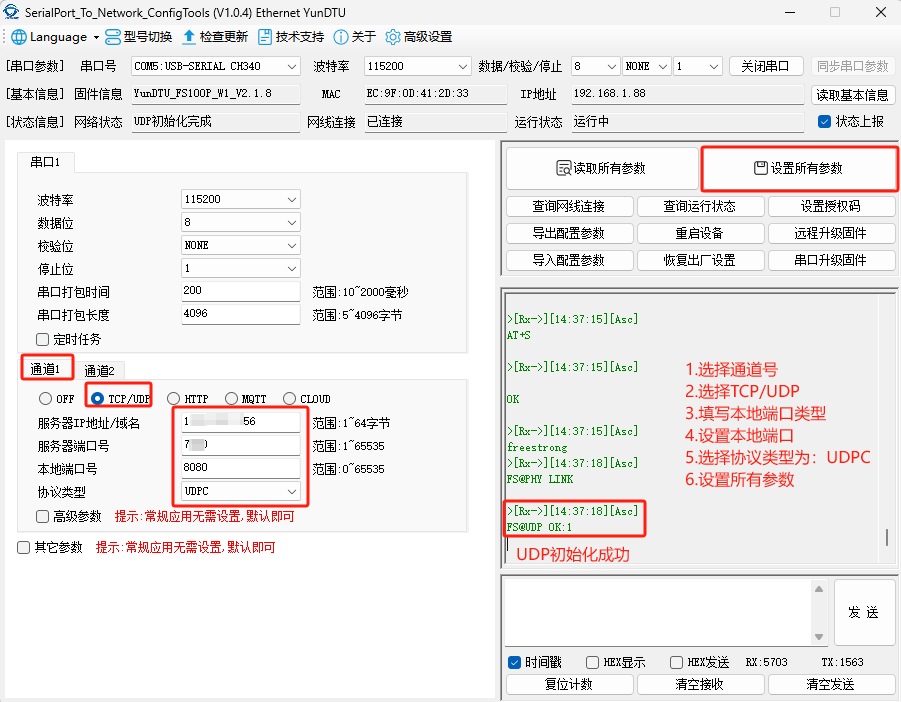This screenshot has width=901, height=702.
Task: Enable 高级参数 checkbox
Action: coord(43,516)
